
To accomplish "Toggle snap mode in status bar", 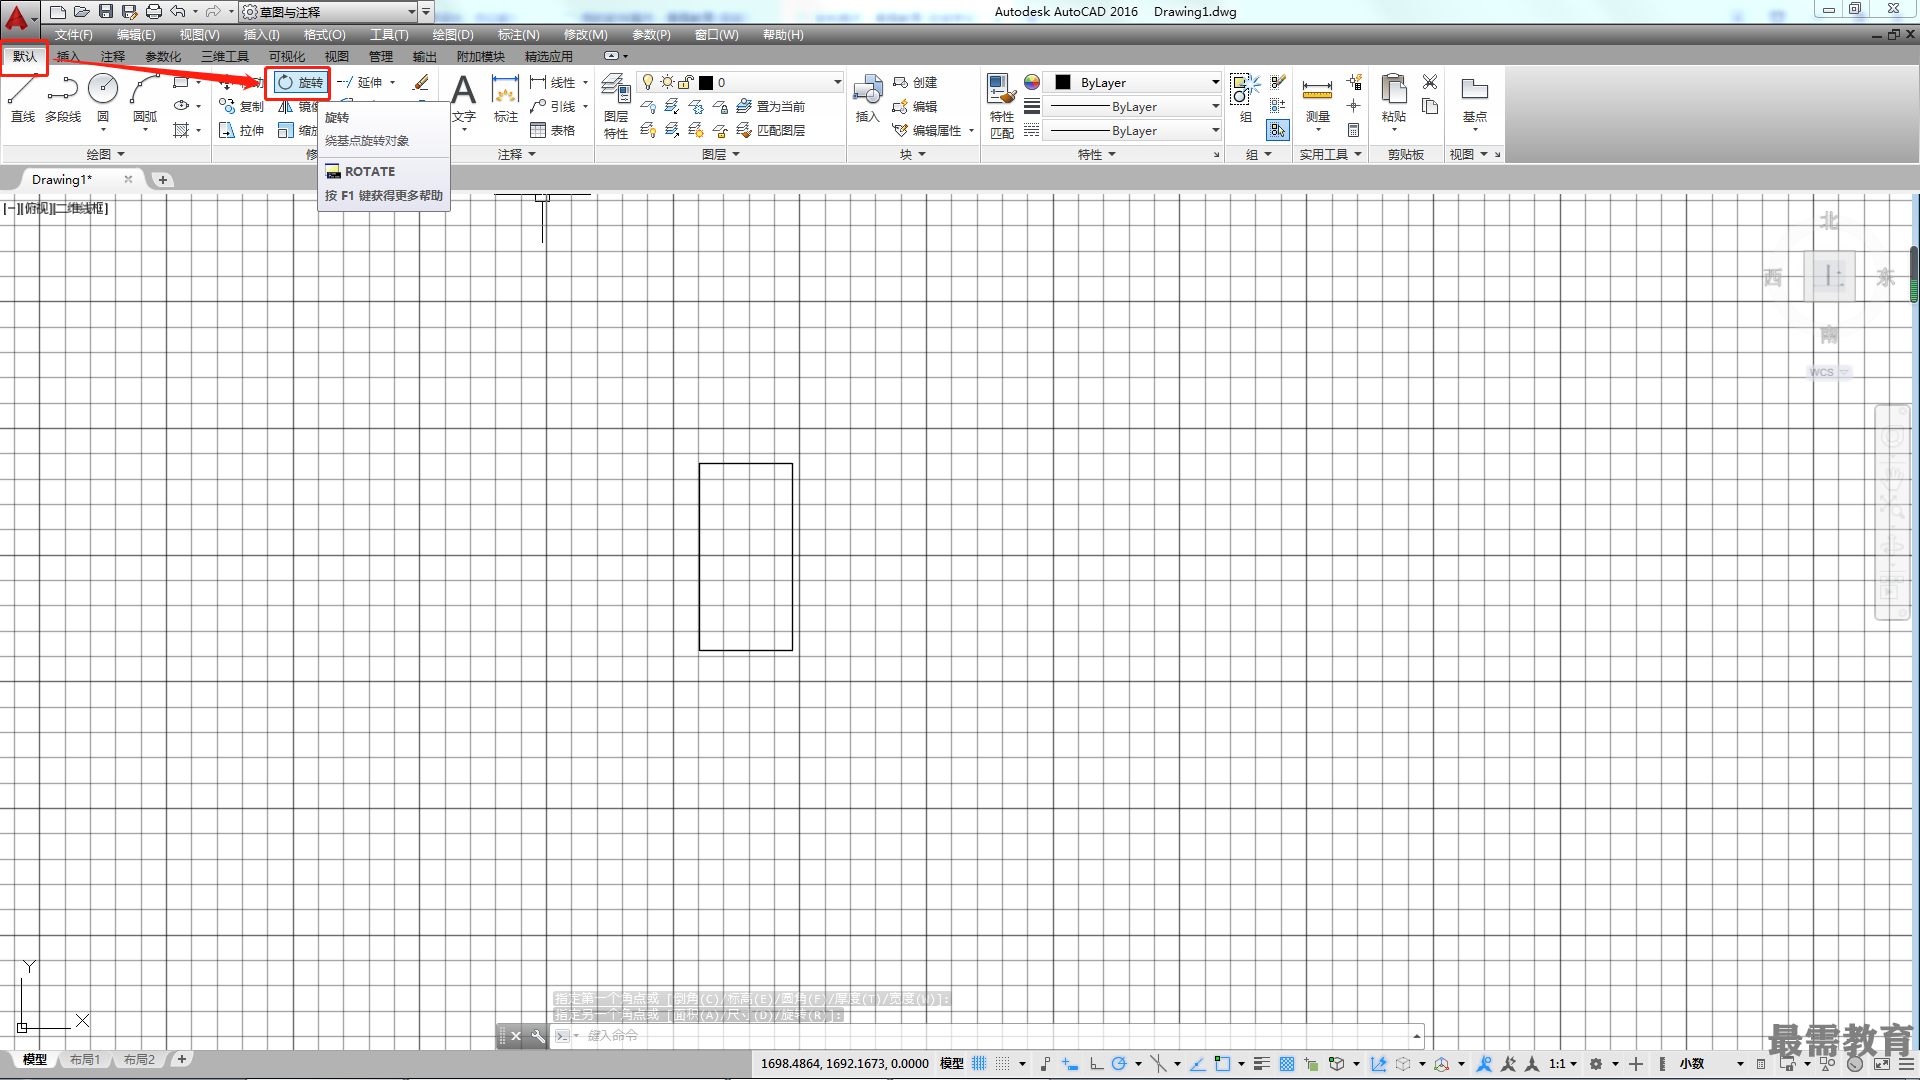I will pyautogui.click(x=1003, y=1063).
